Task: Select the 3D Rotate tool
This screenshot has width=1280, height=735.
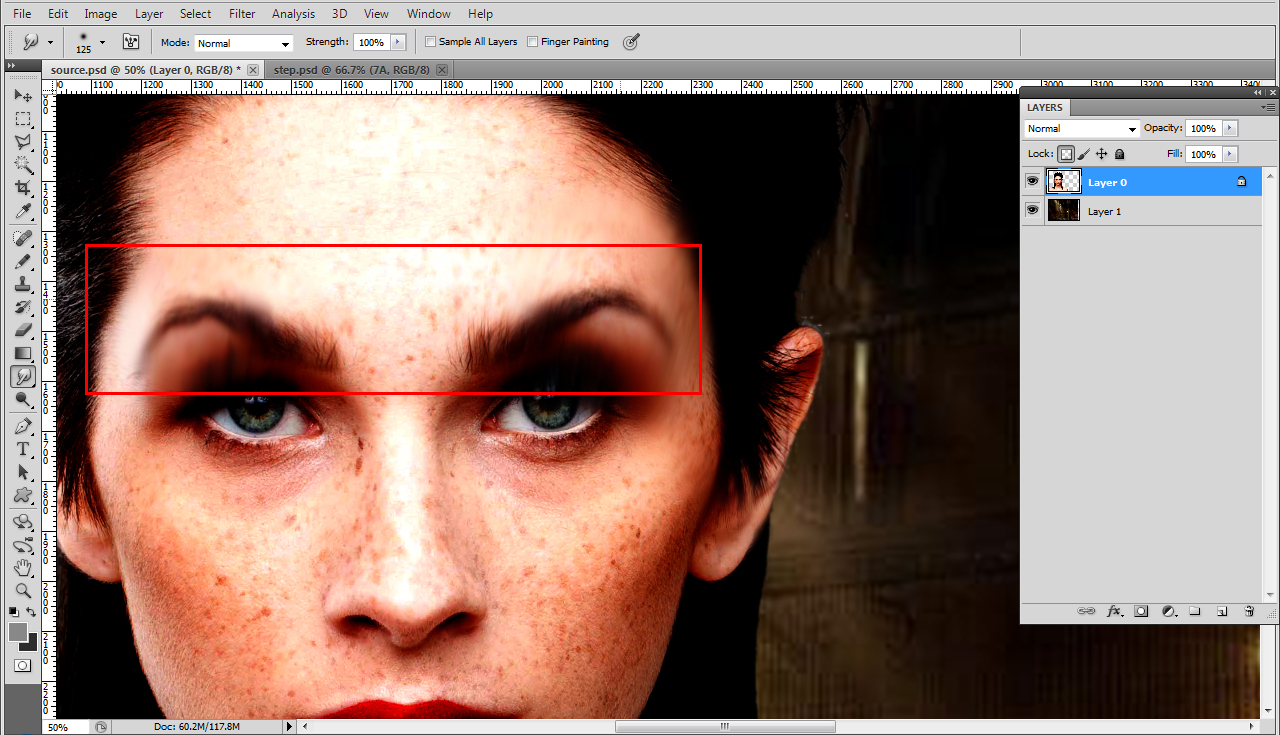Action: 22,523
